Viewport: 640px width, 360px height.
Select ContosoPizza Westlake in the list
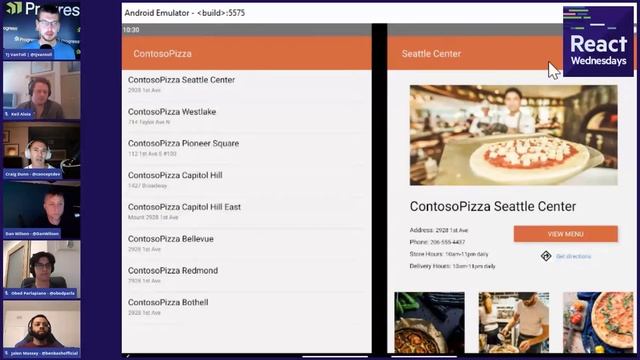click(x=247, y=116)
